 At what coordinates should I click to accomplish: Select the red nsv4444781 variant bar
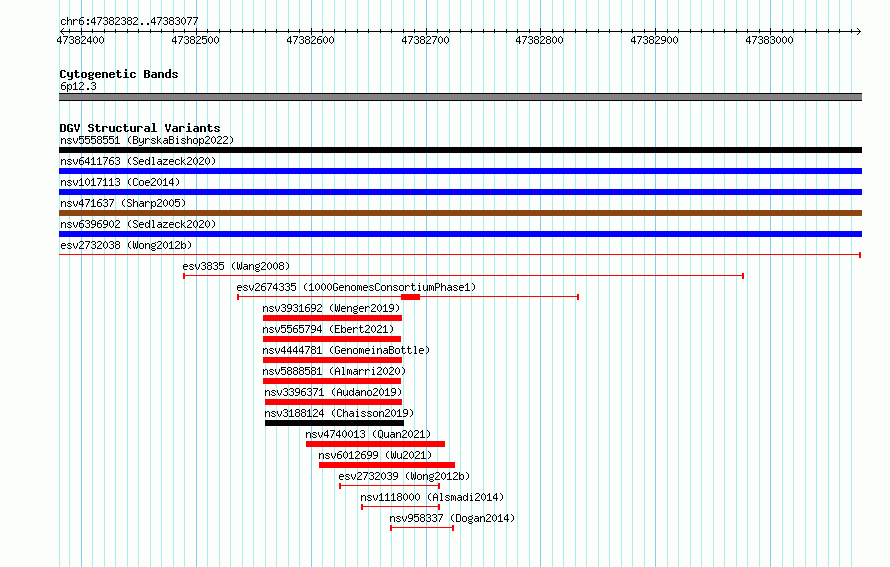pos(332,360)
